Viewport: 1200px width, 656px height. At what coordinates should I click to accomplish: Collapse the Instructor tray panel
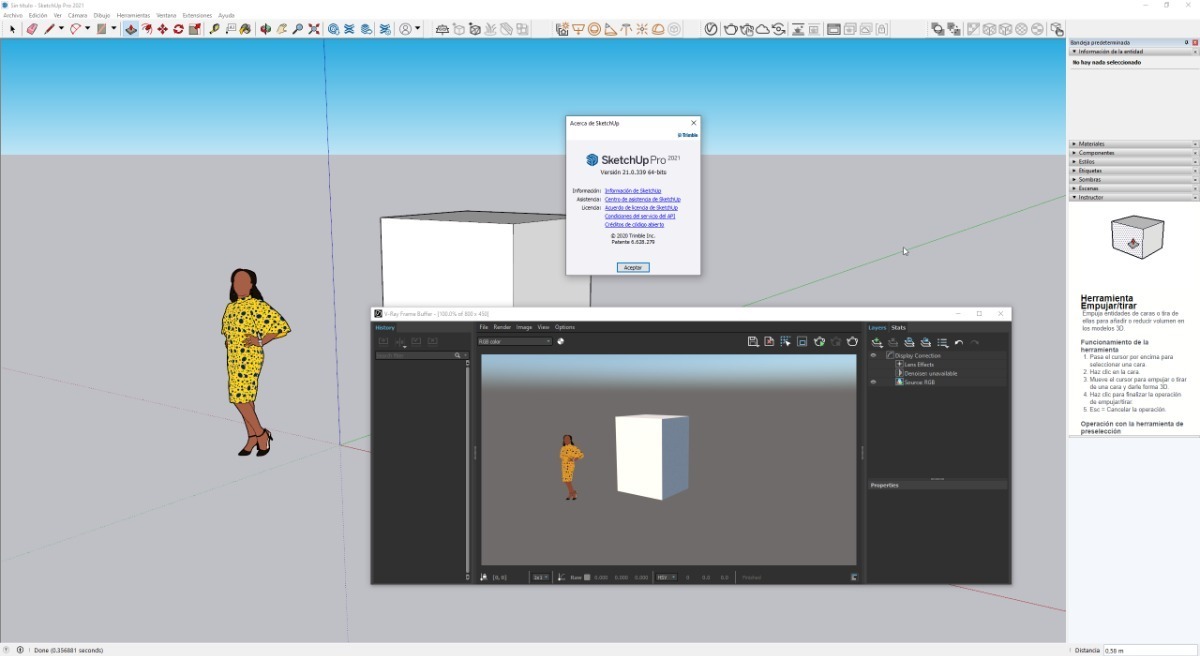click(1133, 197)
